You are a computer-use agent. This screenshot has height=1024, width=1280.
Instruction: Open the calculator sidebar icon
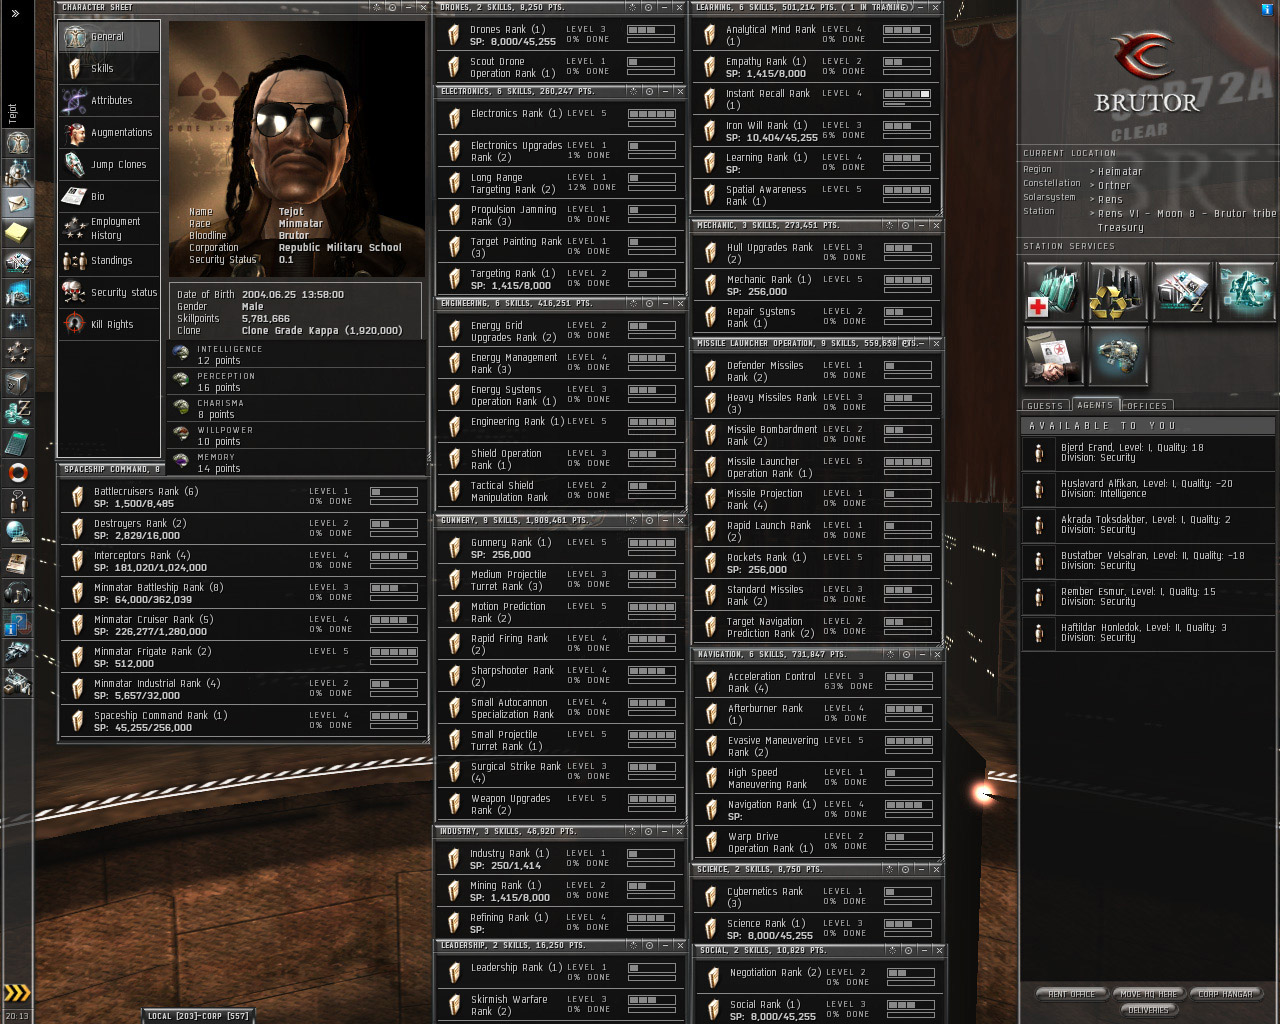click(x=17, y=442)
